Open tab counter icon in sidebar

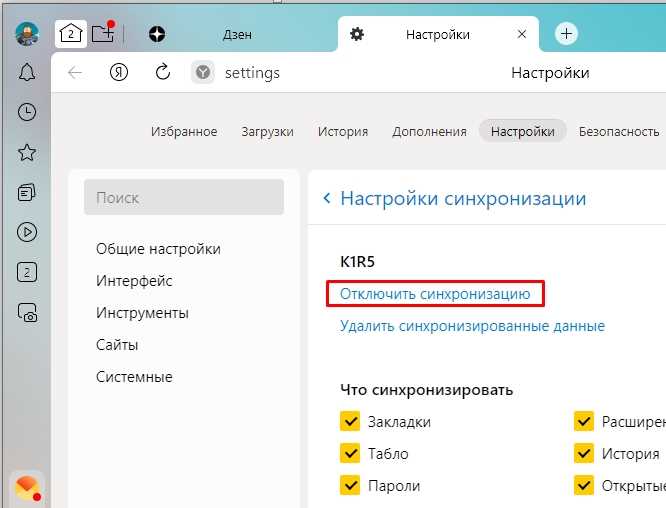(27, 272)
